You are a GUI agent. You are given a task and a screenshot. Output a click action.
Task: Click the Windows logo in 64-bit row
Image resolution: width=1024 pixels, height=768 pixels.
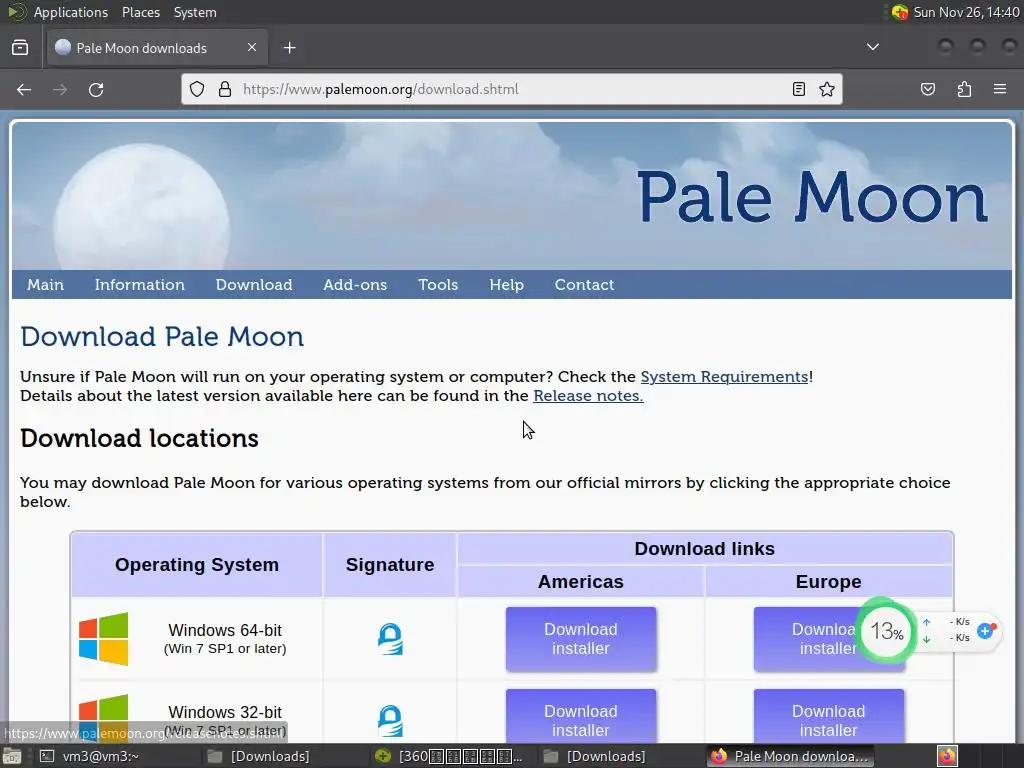[103, 639]
